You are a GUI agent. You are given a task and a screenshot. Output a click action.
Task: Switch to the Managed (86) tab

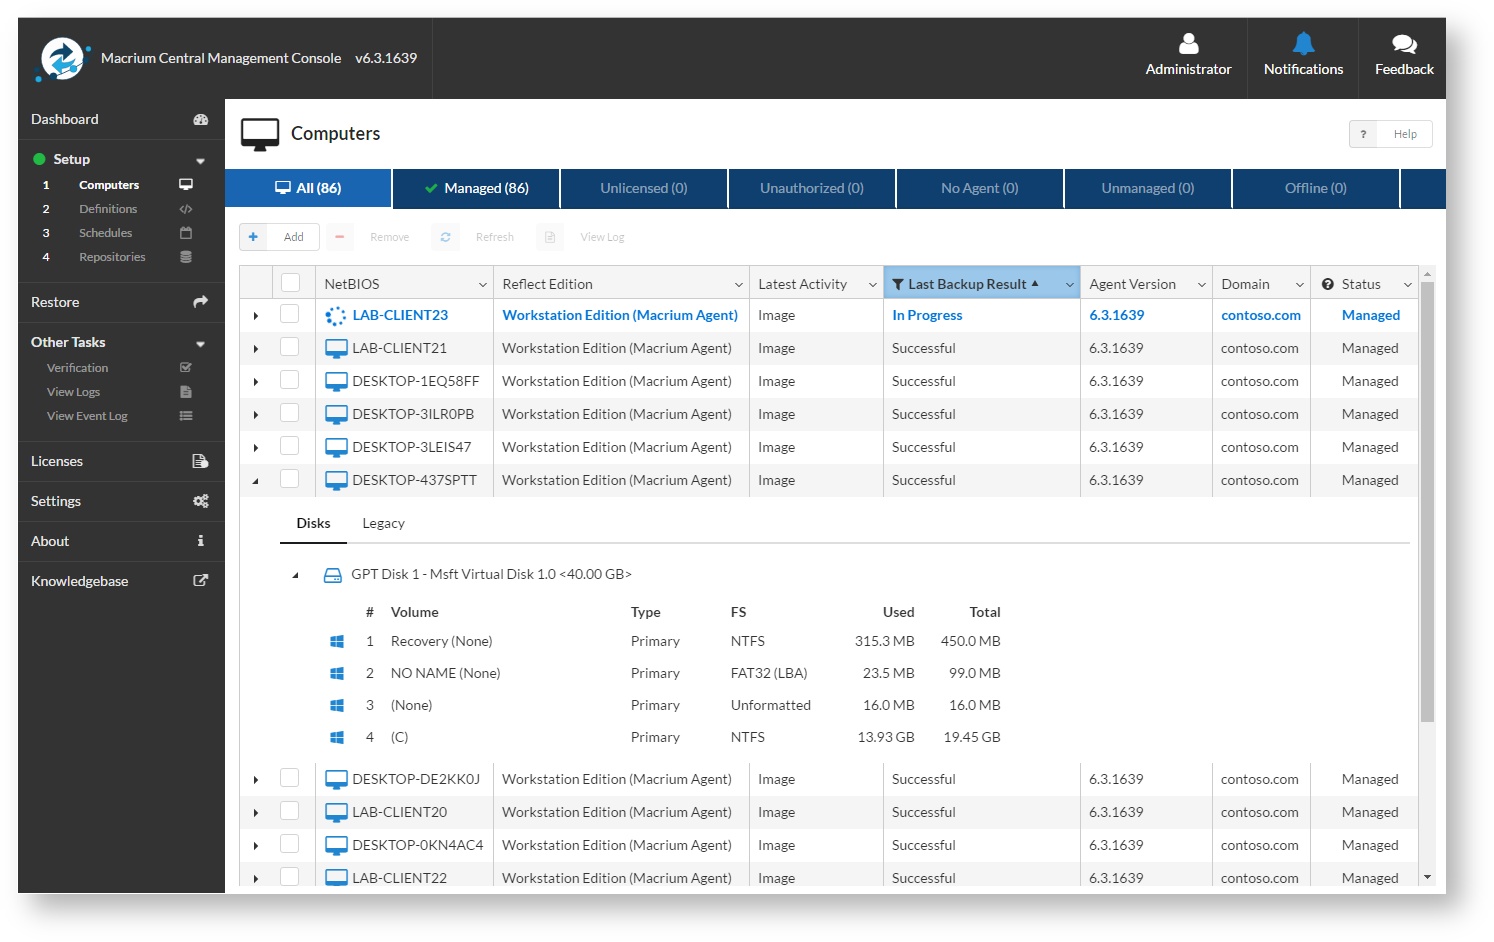click(476, 188)
